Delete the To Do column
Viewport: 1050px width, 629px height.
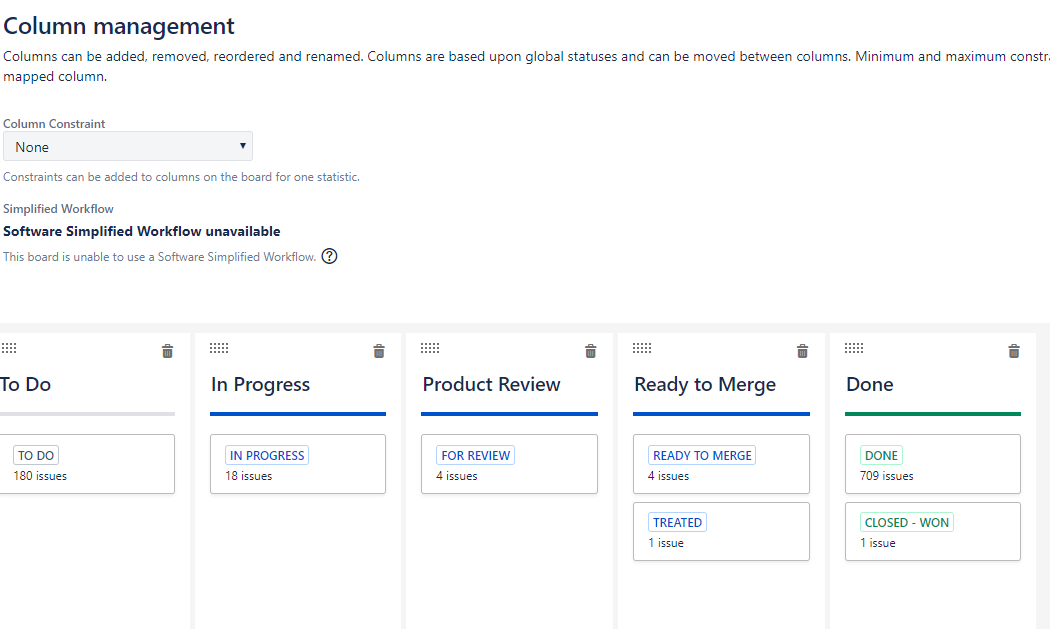(x=167, y=351)
